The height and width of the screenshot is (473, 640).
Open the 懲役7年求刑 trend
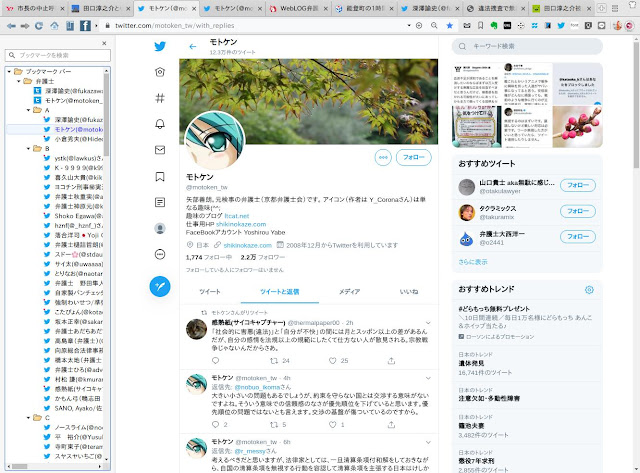[476, 461]
